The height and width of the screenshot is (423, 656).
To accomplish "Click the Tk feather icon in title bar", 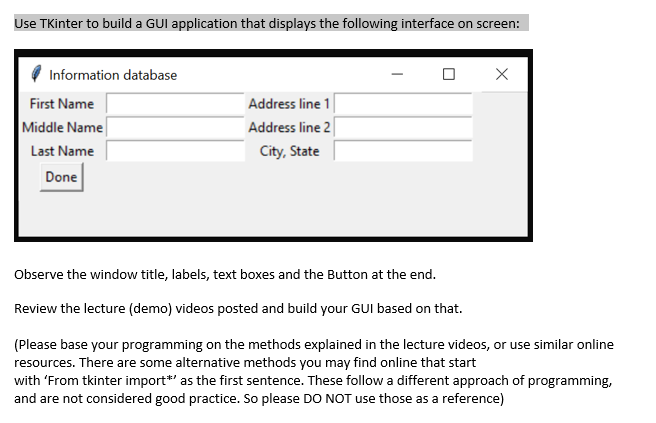I will point(36,74).
